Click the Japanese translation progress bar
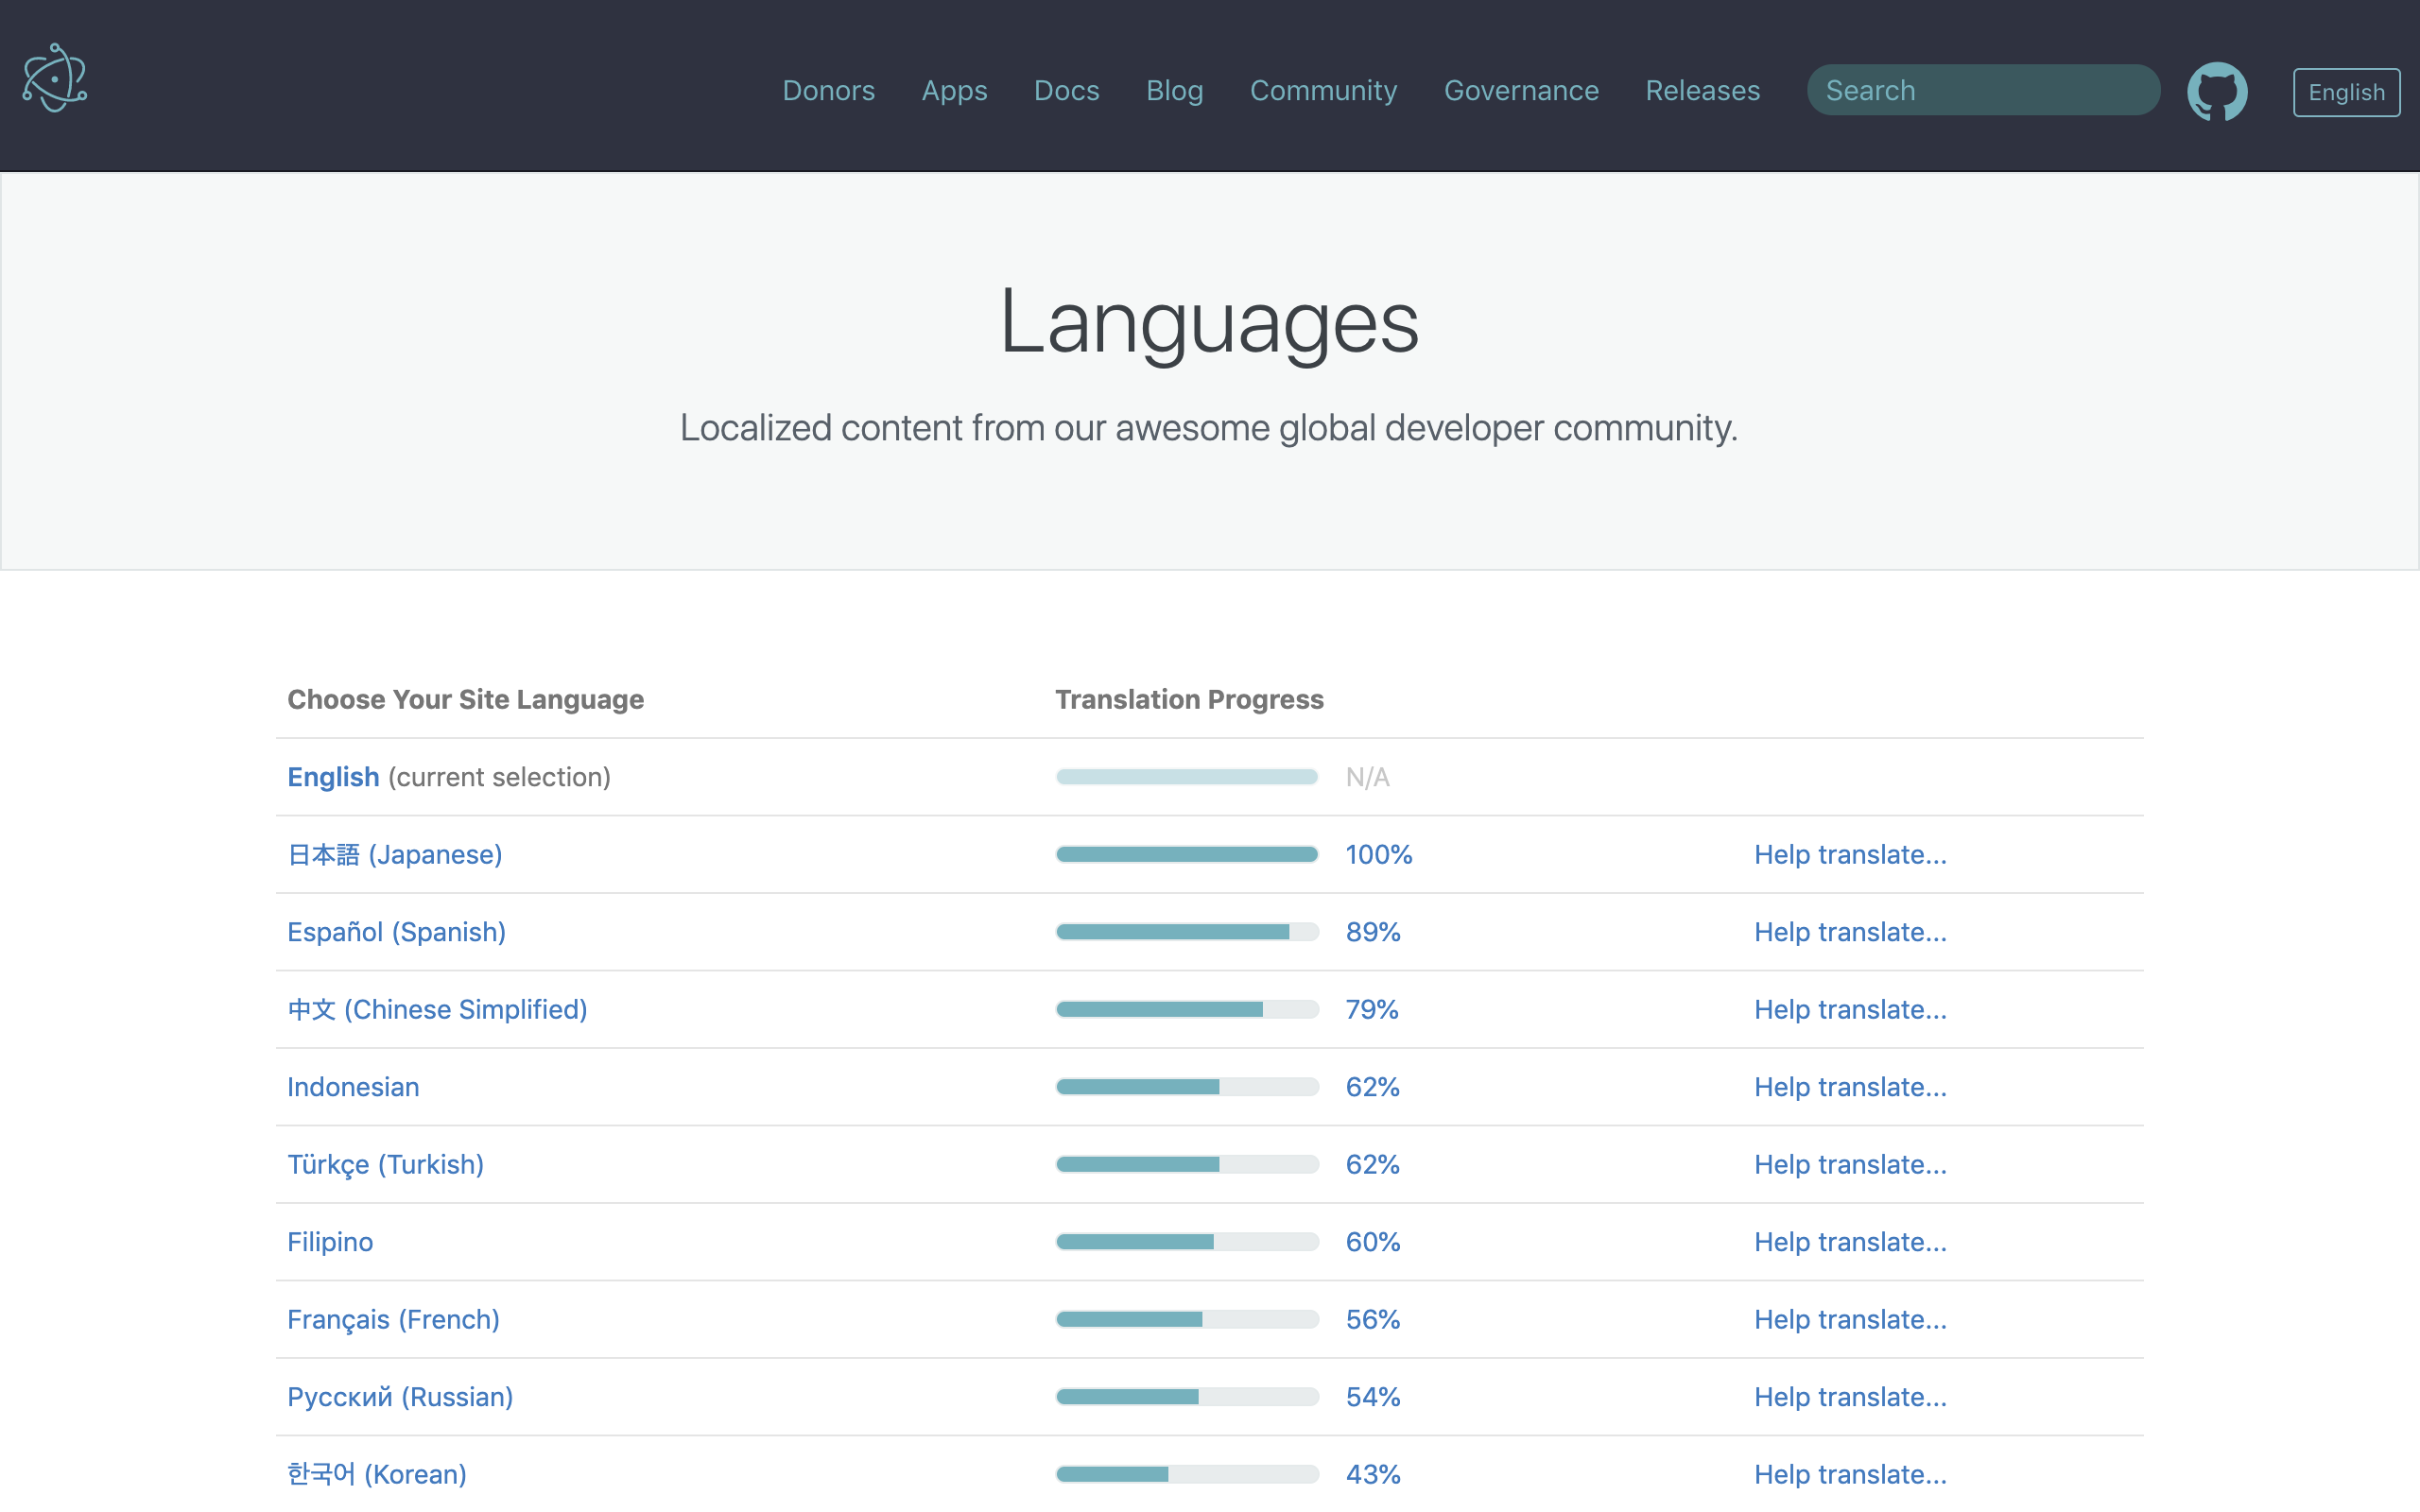Screen dimensions: 2420x1512 (x=1186, y=854)
